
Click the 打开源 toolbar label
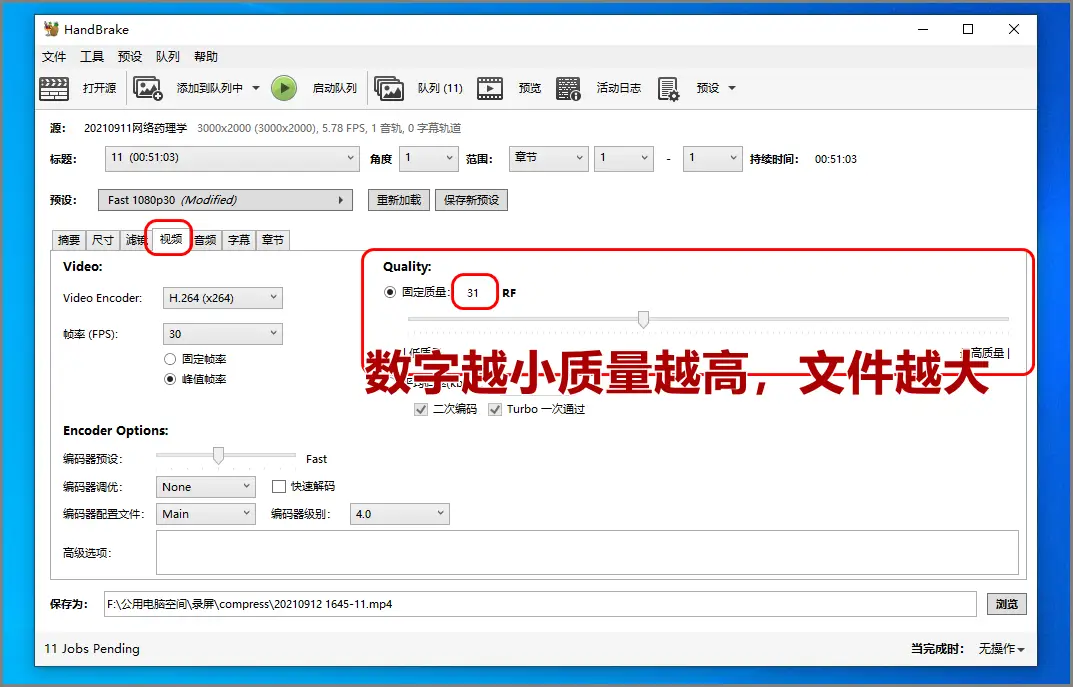point(99,88)
